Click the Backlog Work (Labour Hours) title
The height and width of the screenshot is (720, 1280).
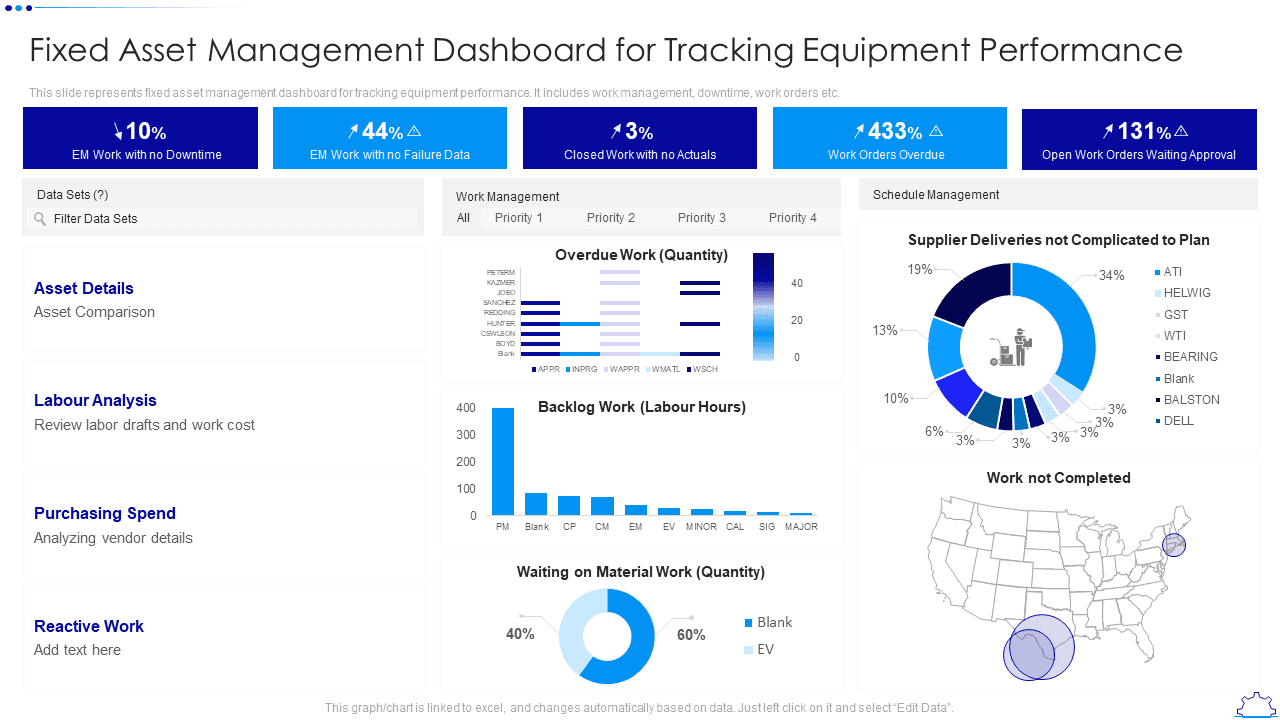642,407
